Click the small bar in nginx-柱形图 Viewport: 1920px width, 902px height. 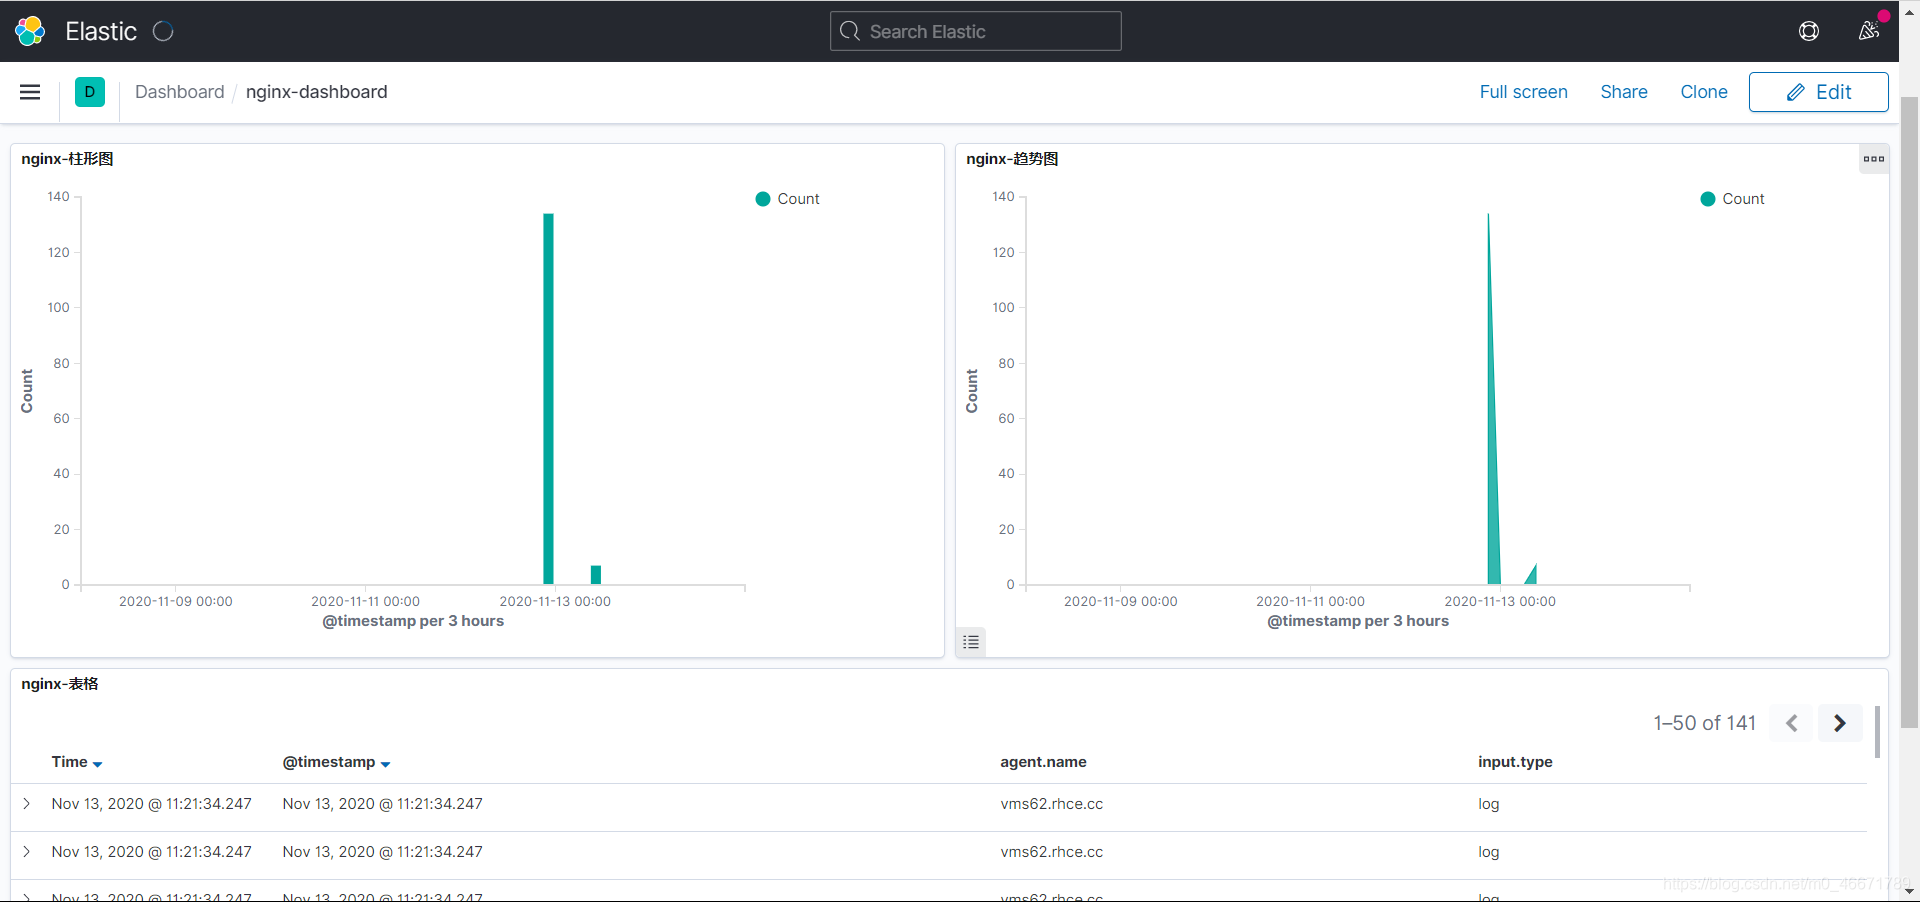[x=596, y=574]
